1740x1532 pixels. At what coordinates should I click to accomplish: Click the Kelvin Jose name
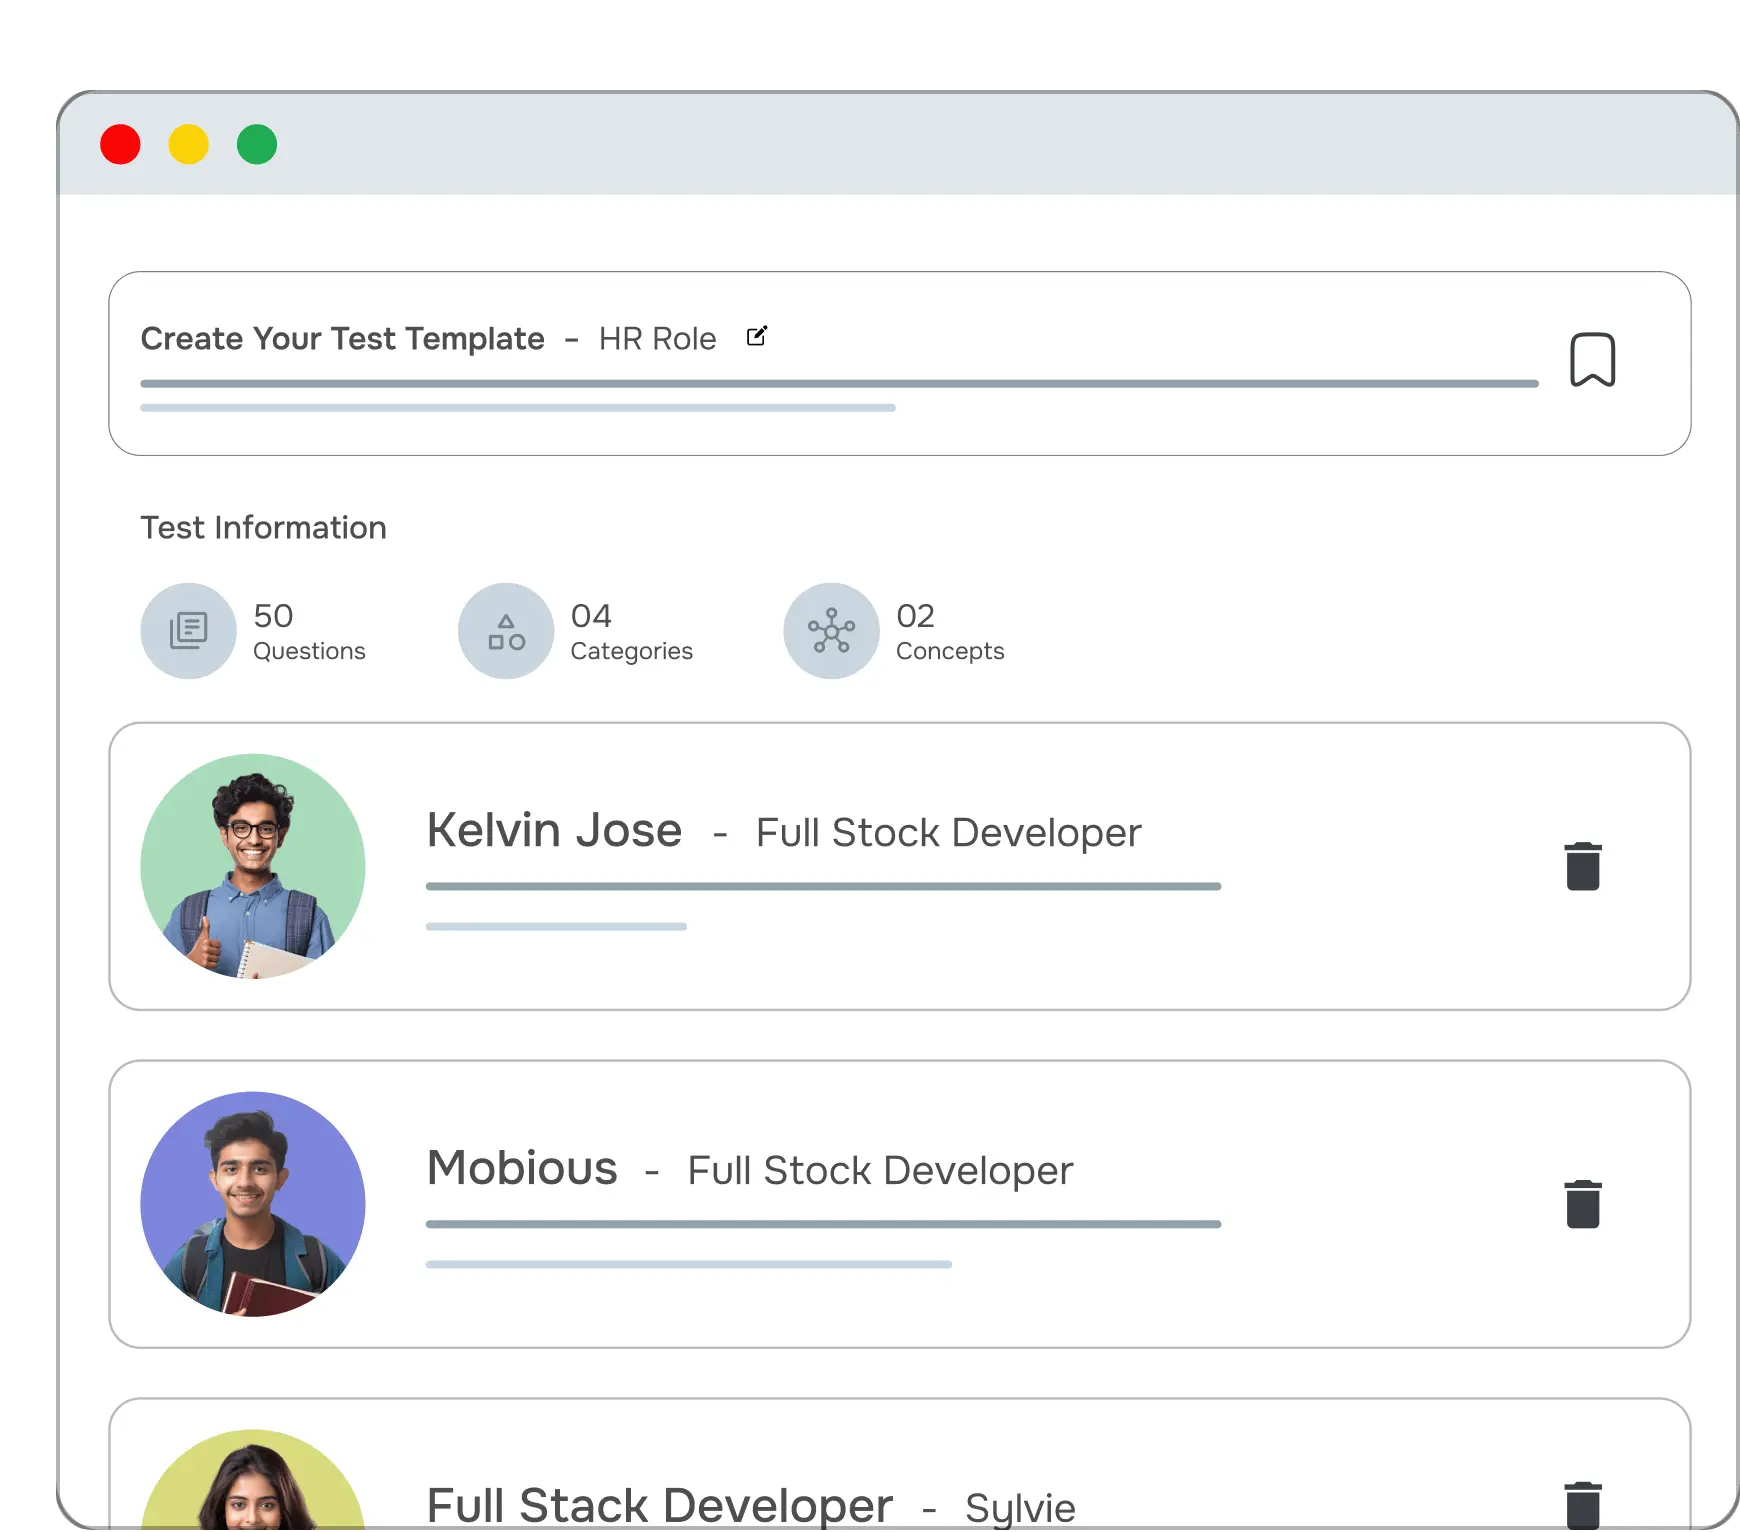[x=554, y=831]
